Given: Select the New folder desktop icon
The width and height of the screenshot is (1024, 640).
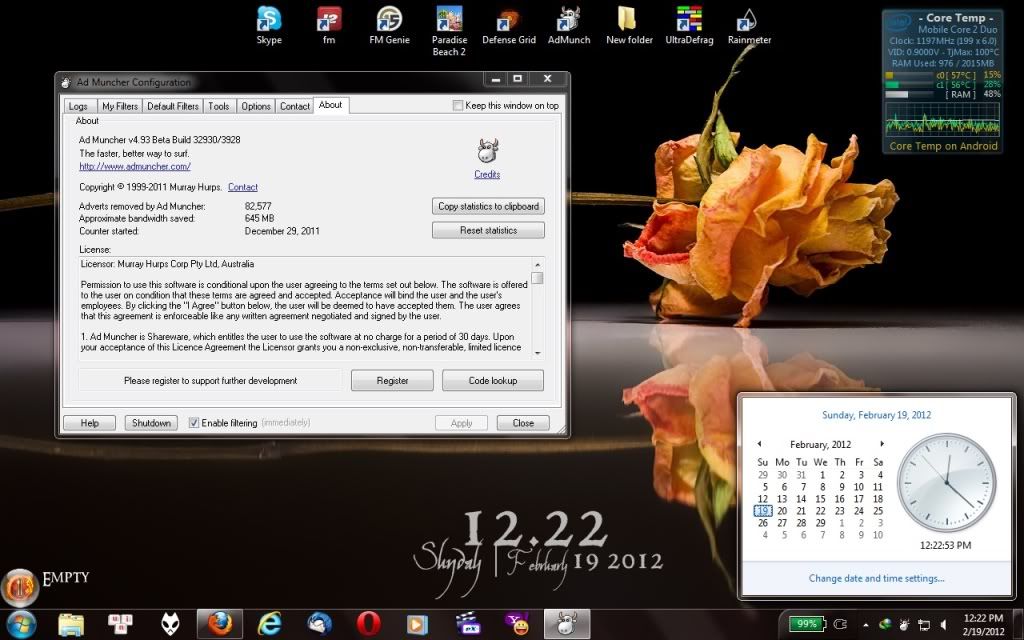Looking at the screenshot, I should pyautogui.click(x=629, y=26).
